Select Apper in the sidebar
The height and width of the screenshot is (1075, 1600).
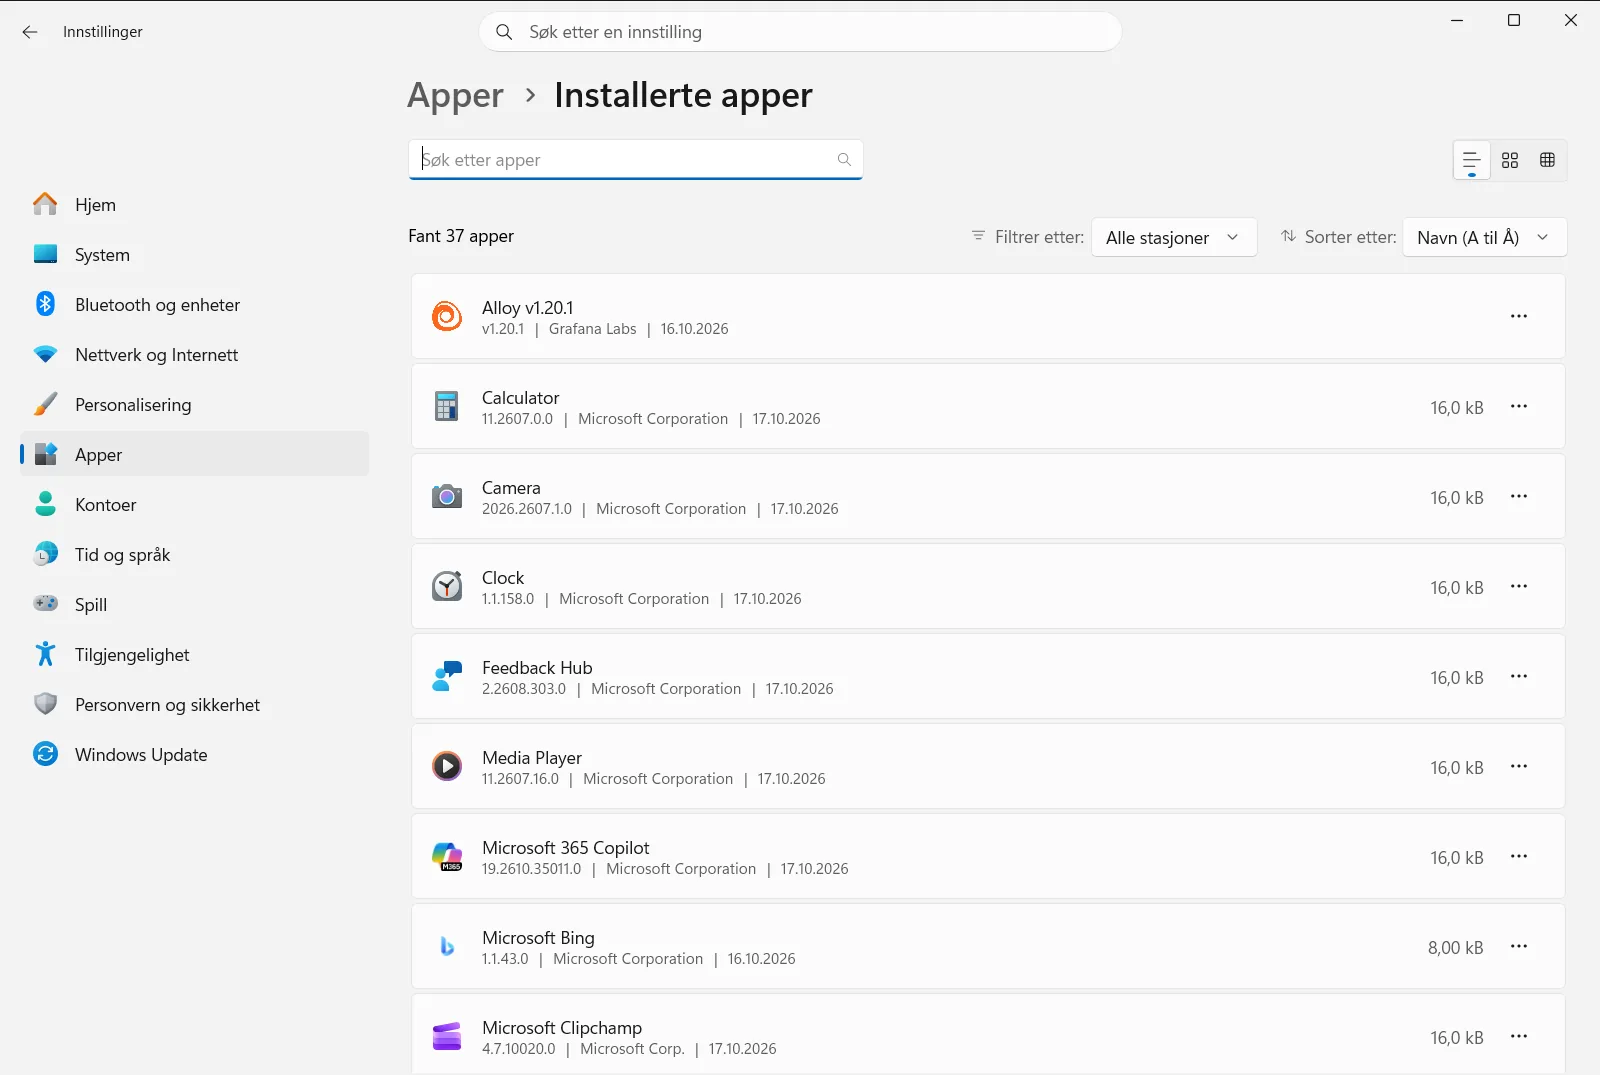coord(195,454)
